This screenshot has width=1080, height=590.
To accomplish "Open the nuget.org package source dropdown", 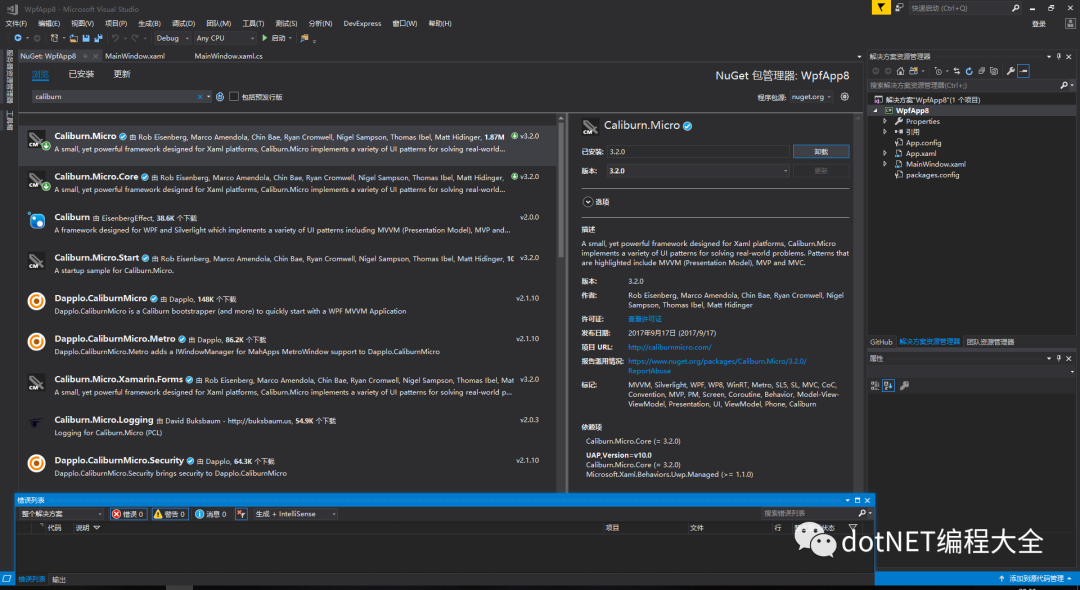I will [811, 97].
